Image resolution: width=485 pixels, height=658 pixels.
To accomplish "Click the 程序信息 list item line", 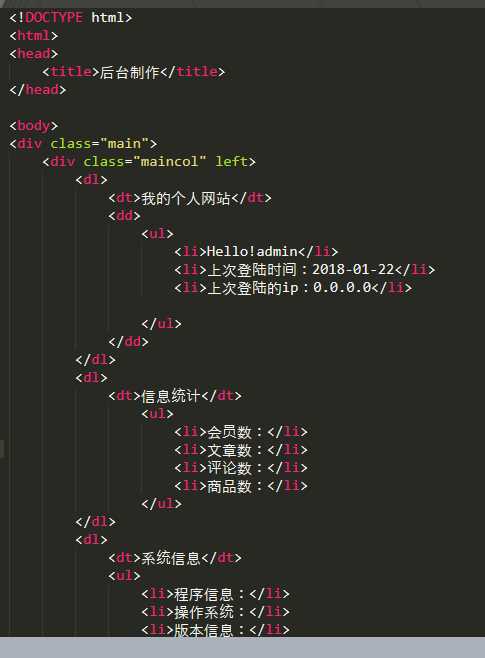I will click(216, 594).
